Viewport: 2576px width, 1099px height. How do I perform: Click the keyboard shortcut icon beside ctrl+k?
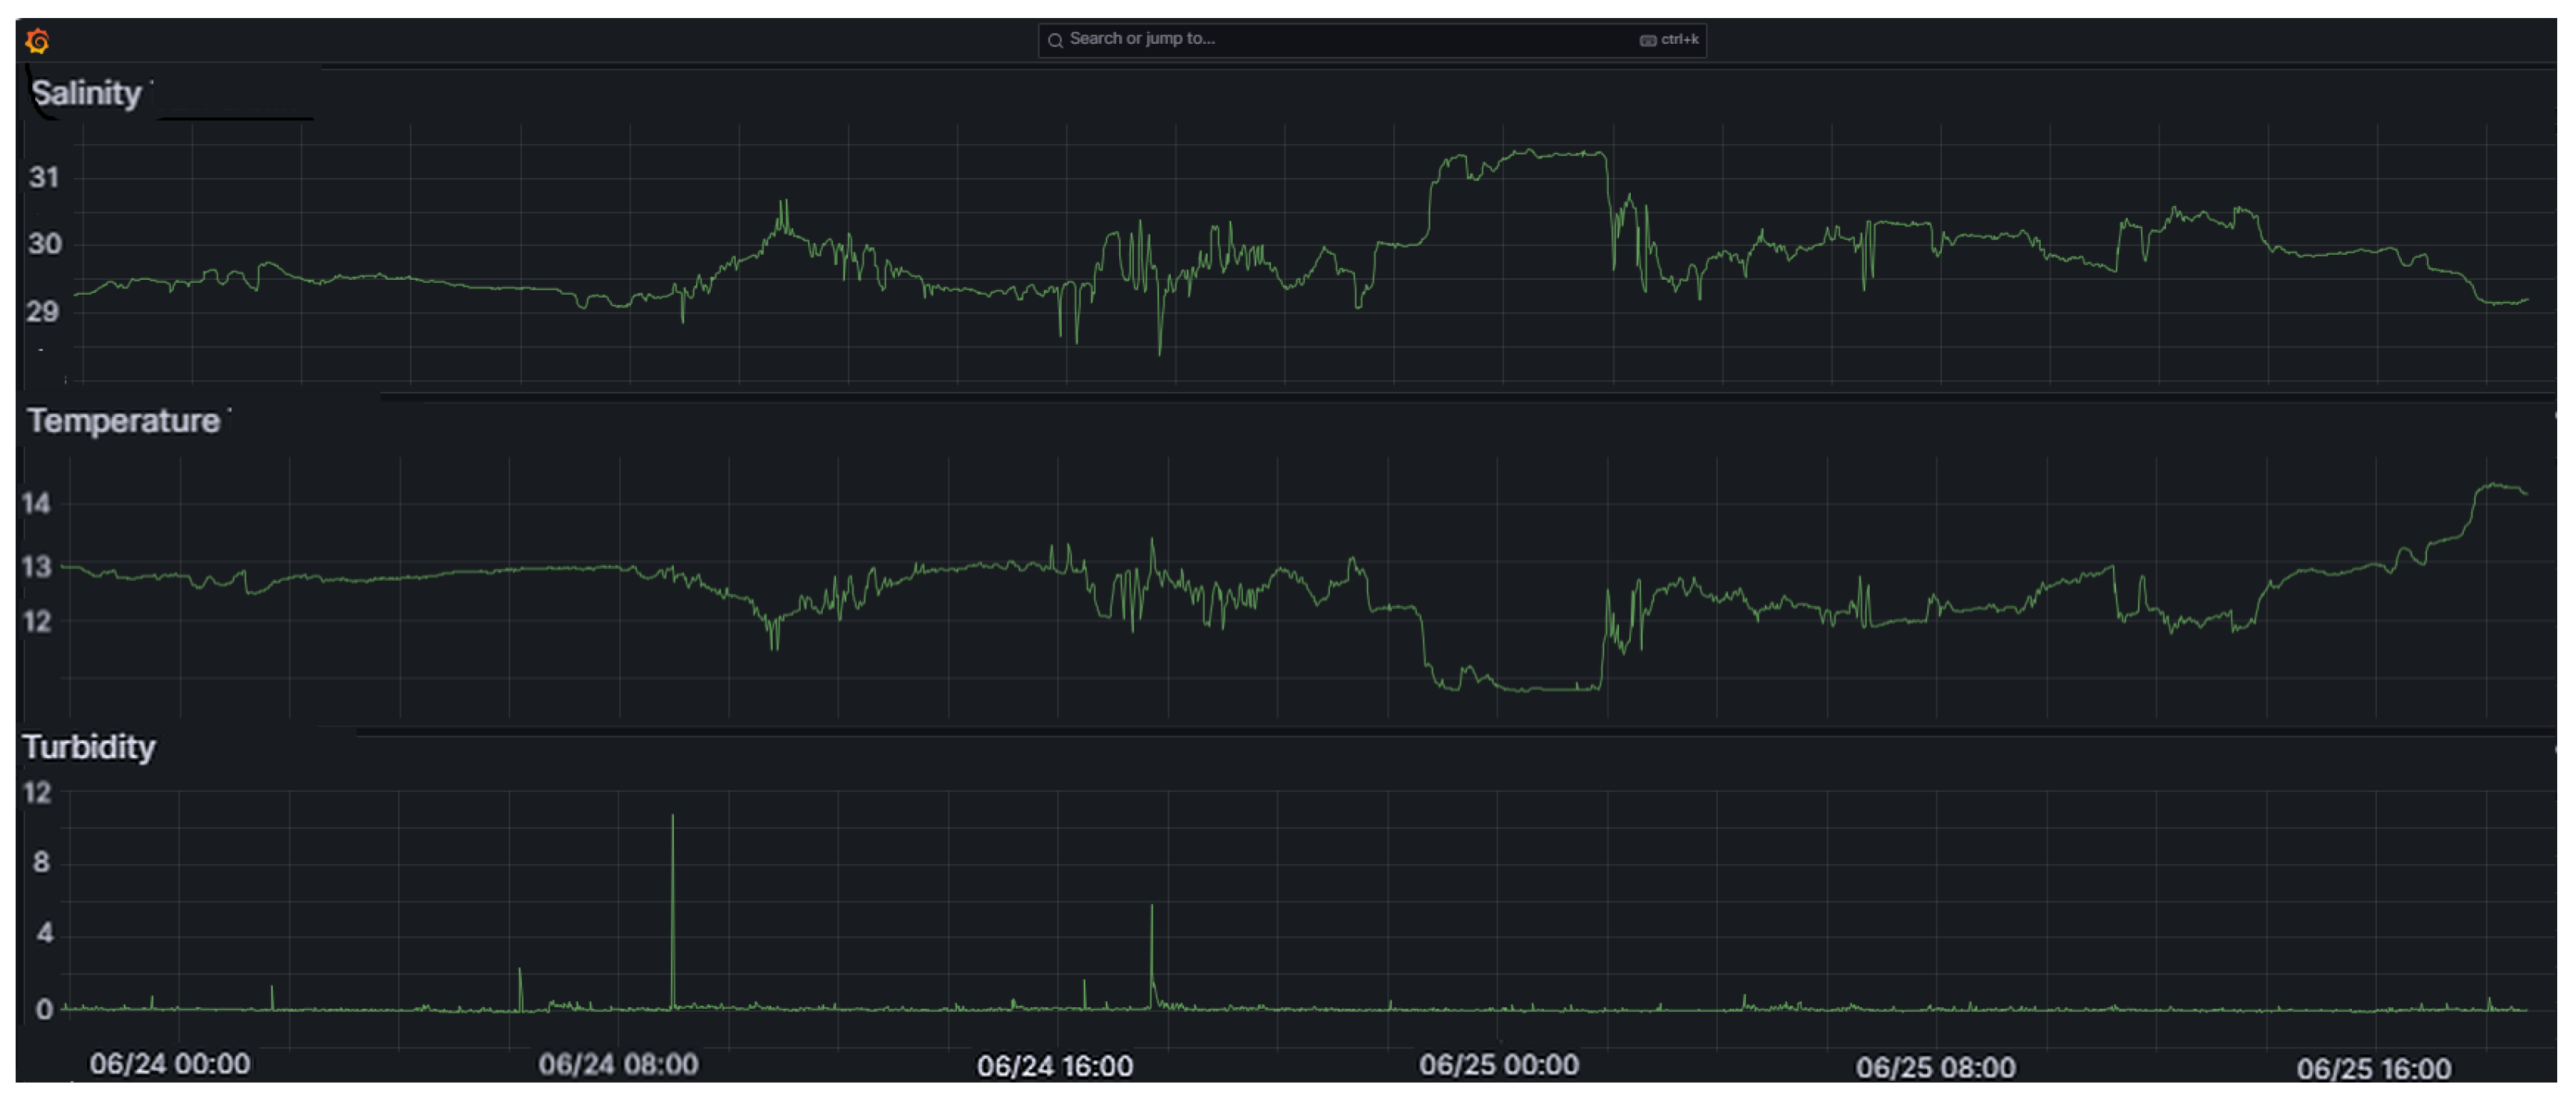(x=1647, y=40)
